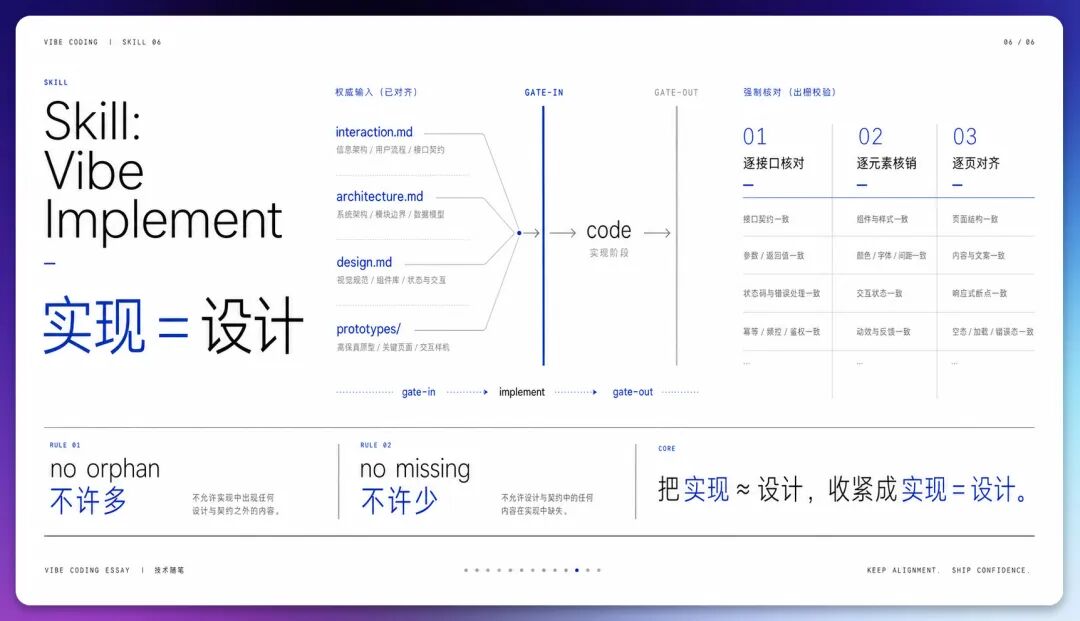This screenshot has height=621, width=1080.
Task: Click the no orphan rule heading
Action: (105, 469)
